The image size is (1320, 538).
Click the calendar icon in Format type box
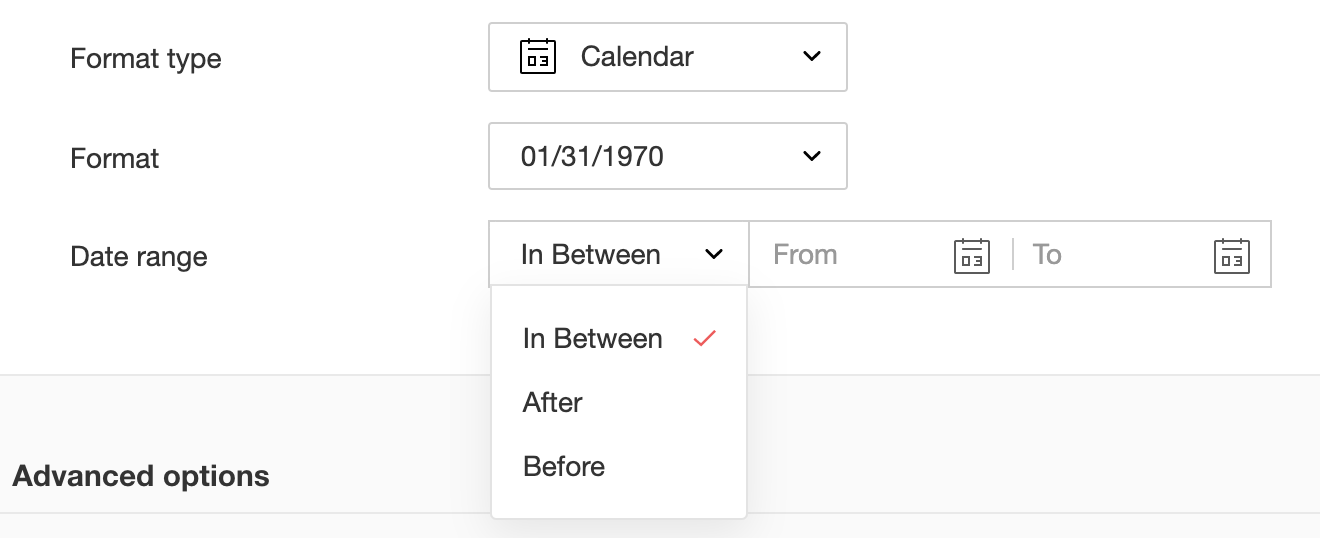click(538, 57)
